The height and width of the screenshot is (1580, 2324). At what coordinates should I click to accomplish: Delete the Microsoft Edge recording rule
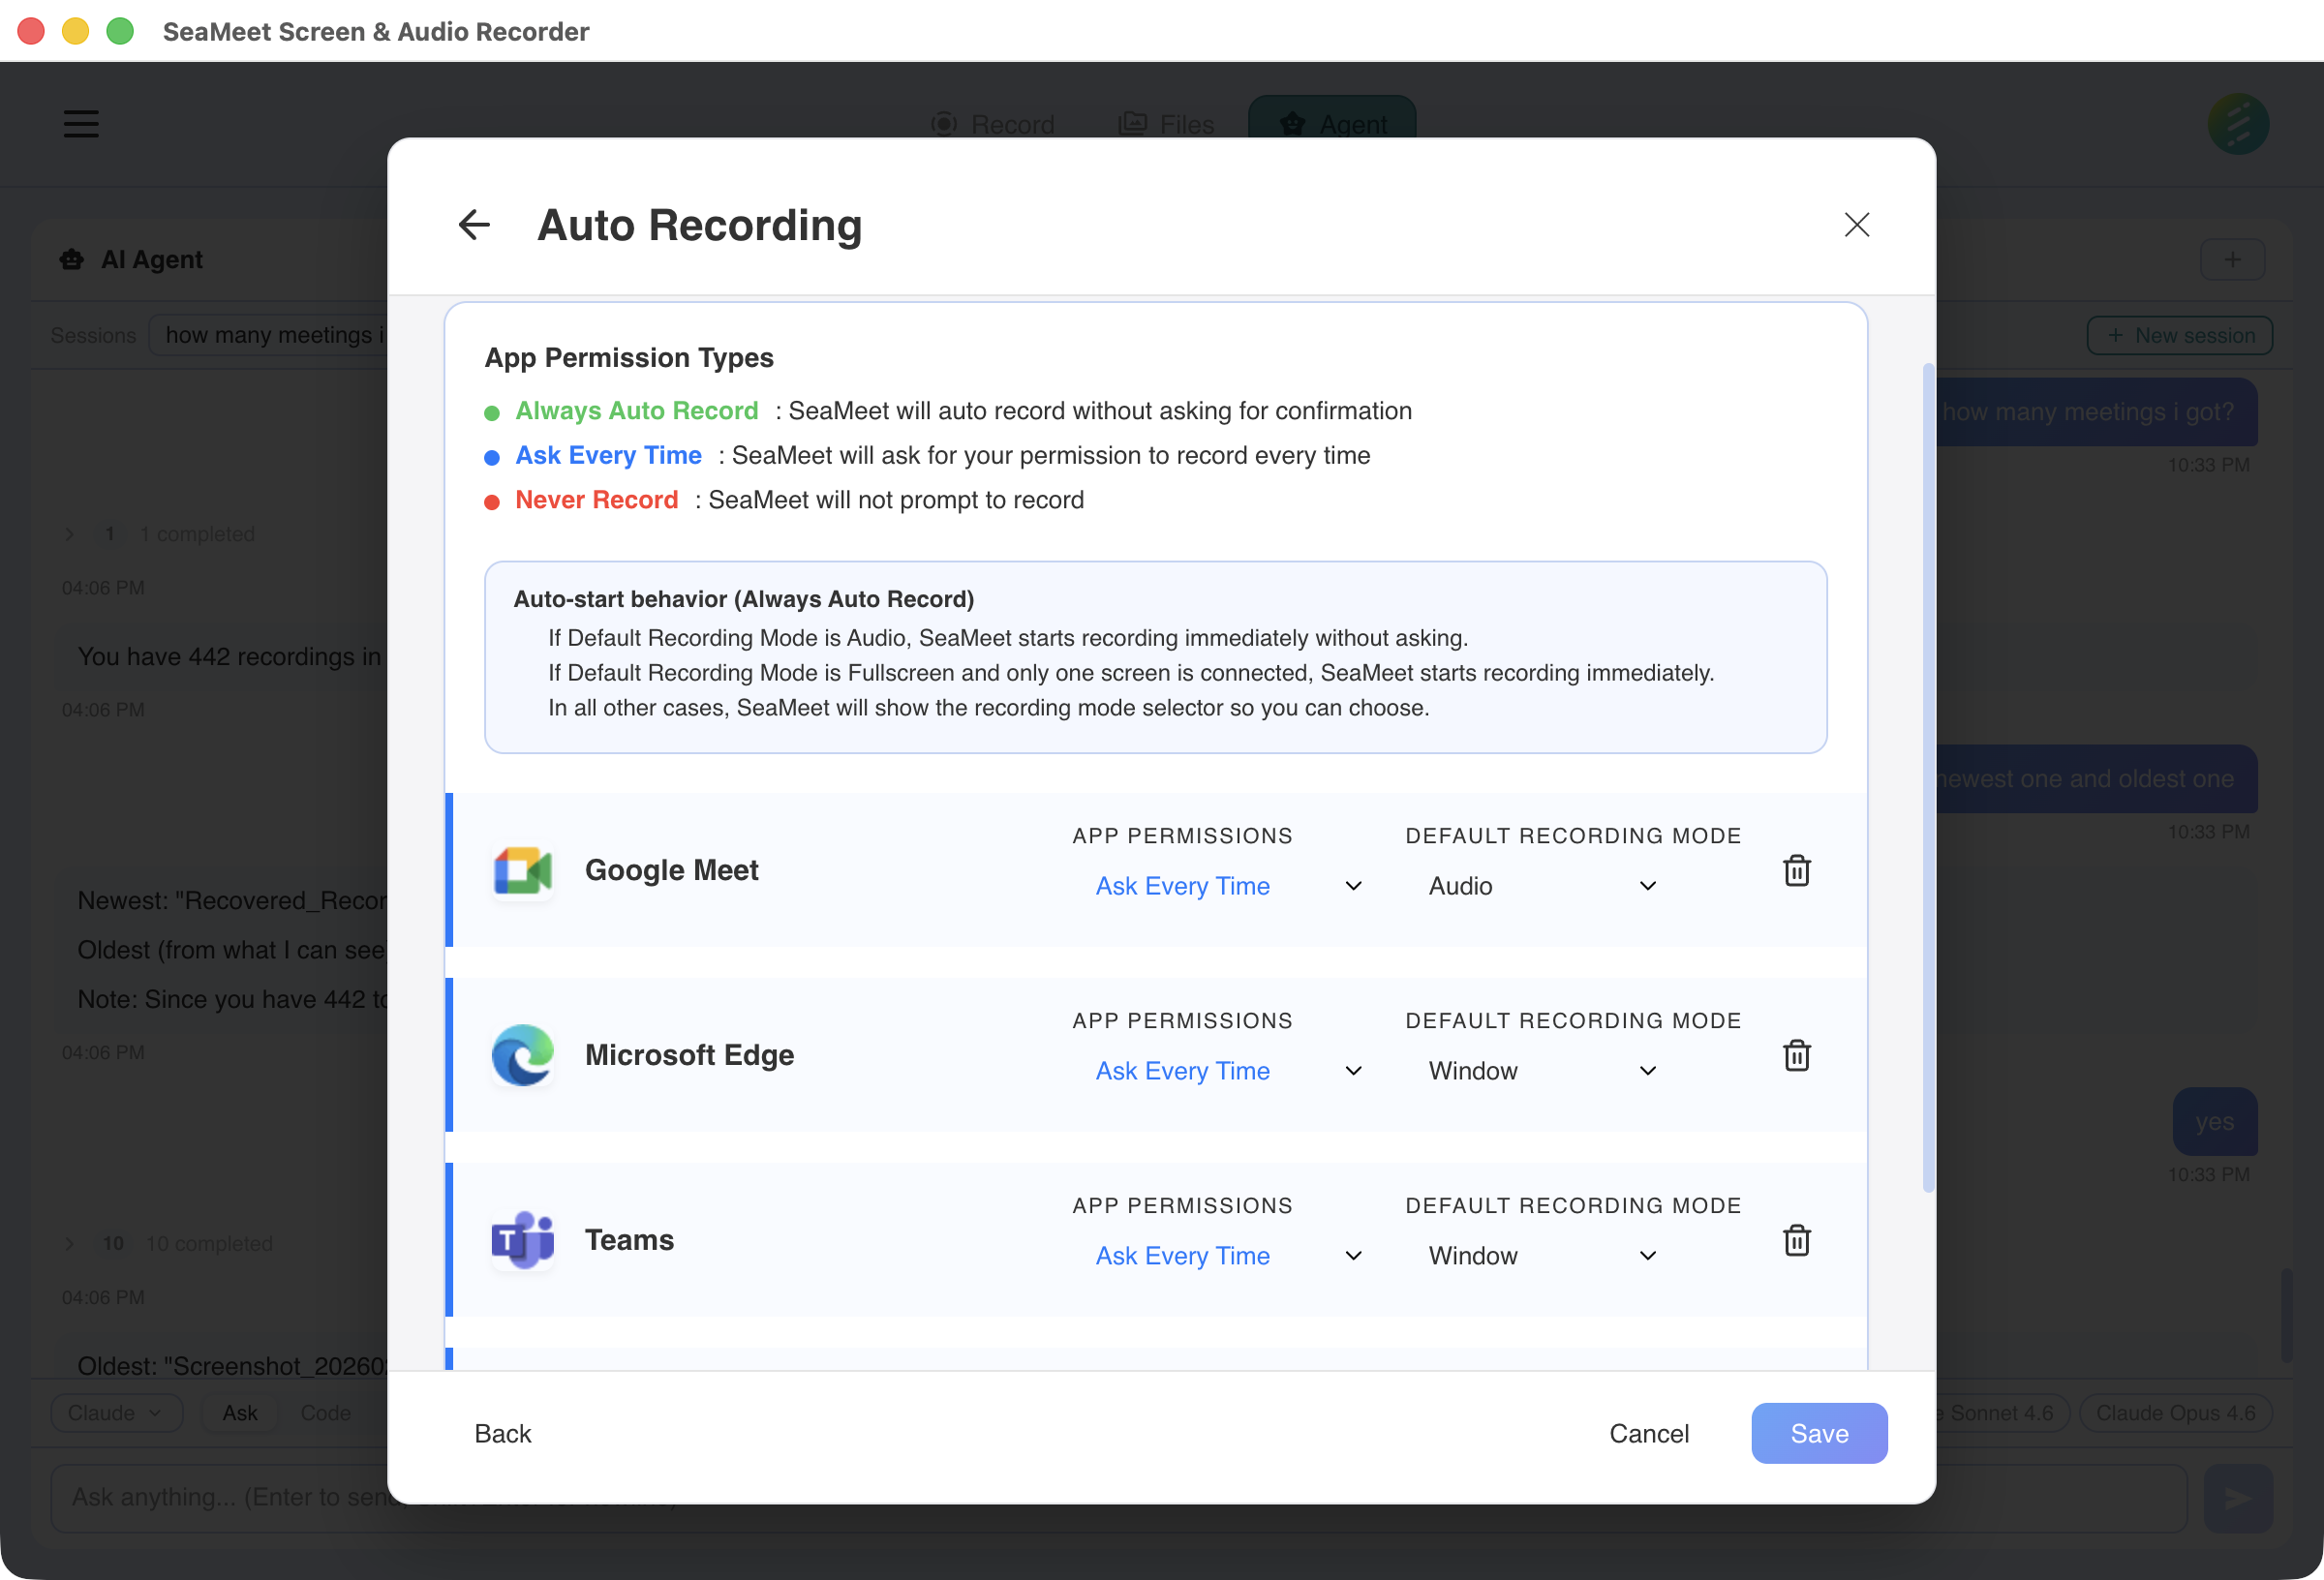pos(1797,1055)
